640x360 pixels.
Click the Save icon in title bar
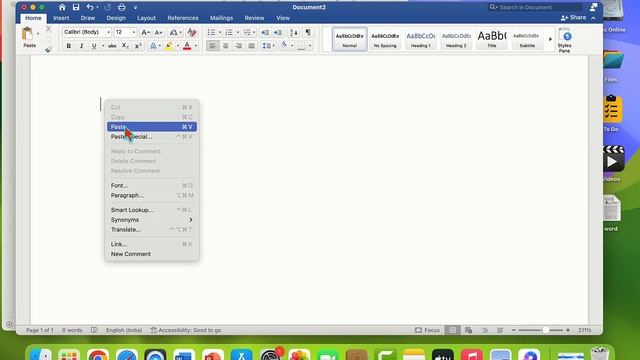point(76,7)
